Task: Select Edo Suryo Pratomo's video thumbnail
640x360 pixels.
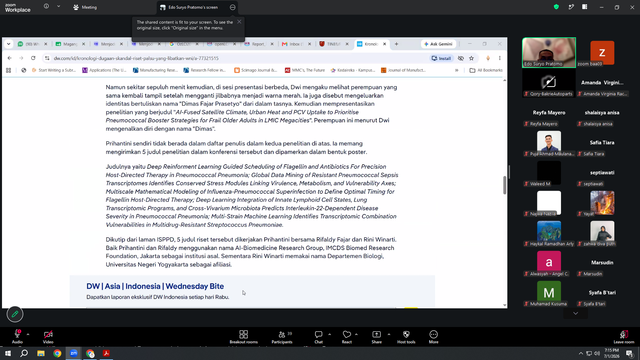Action: 549,53
